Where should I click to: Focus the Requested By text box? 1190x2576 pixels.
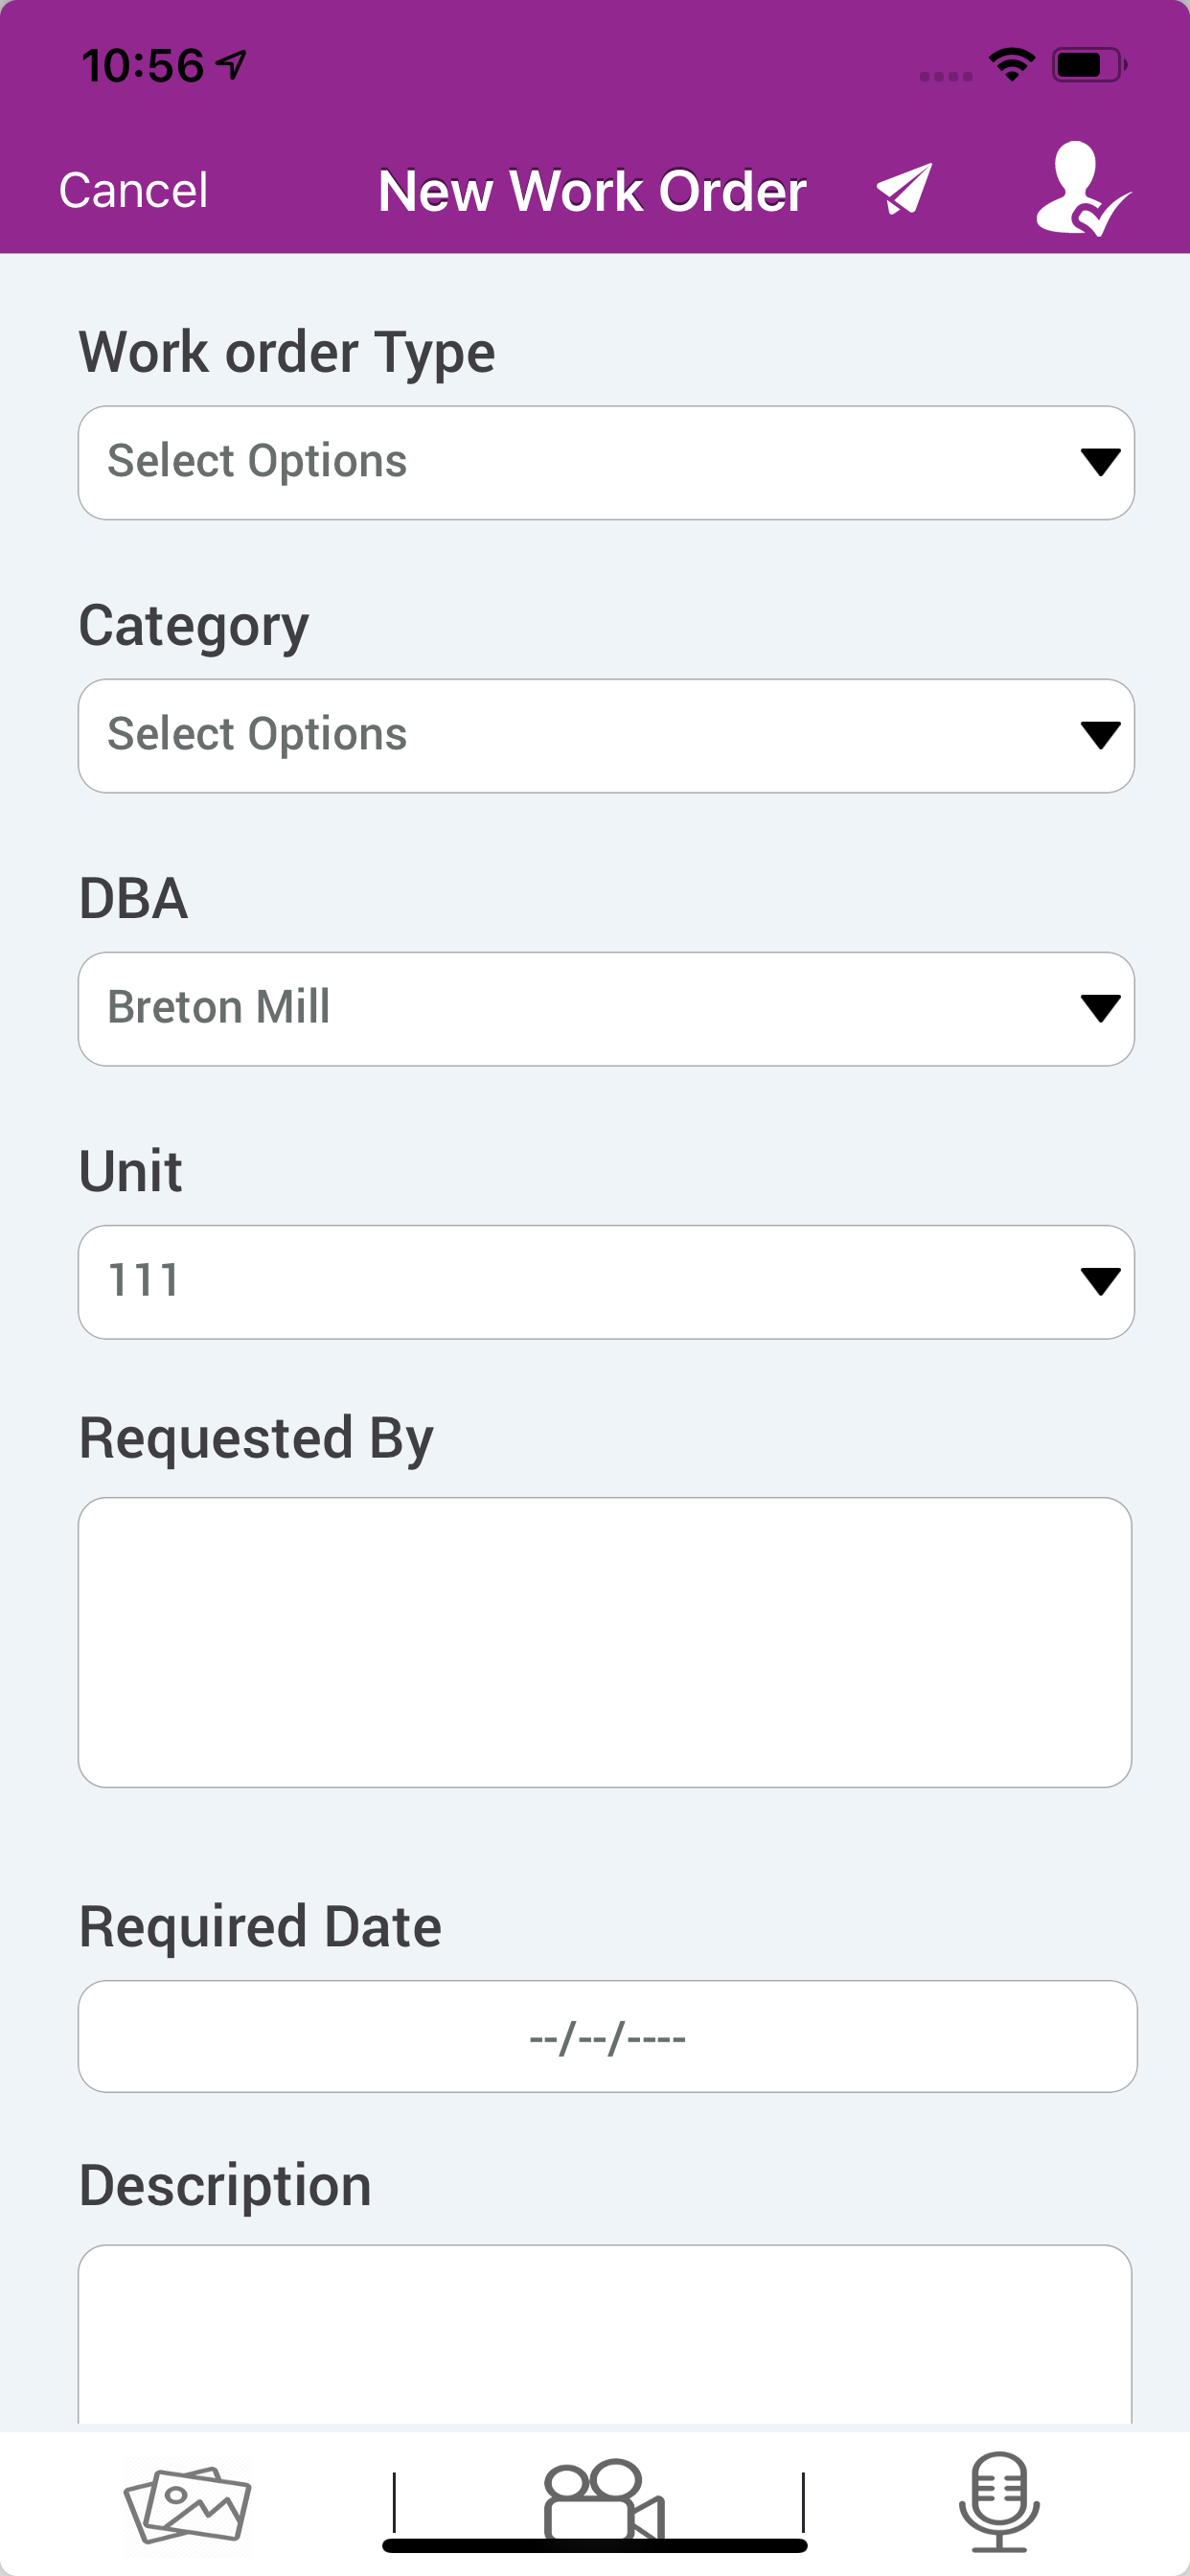pos(605,1641)
